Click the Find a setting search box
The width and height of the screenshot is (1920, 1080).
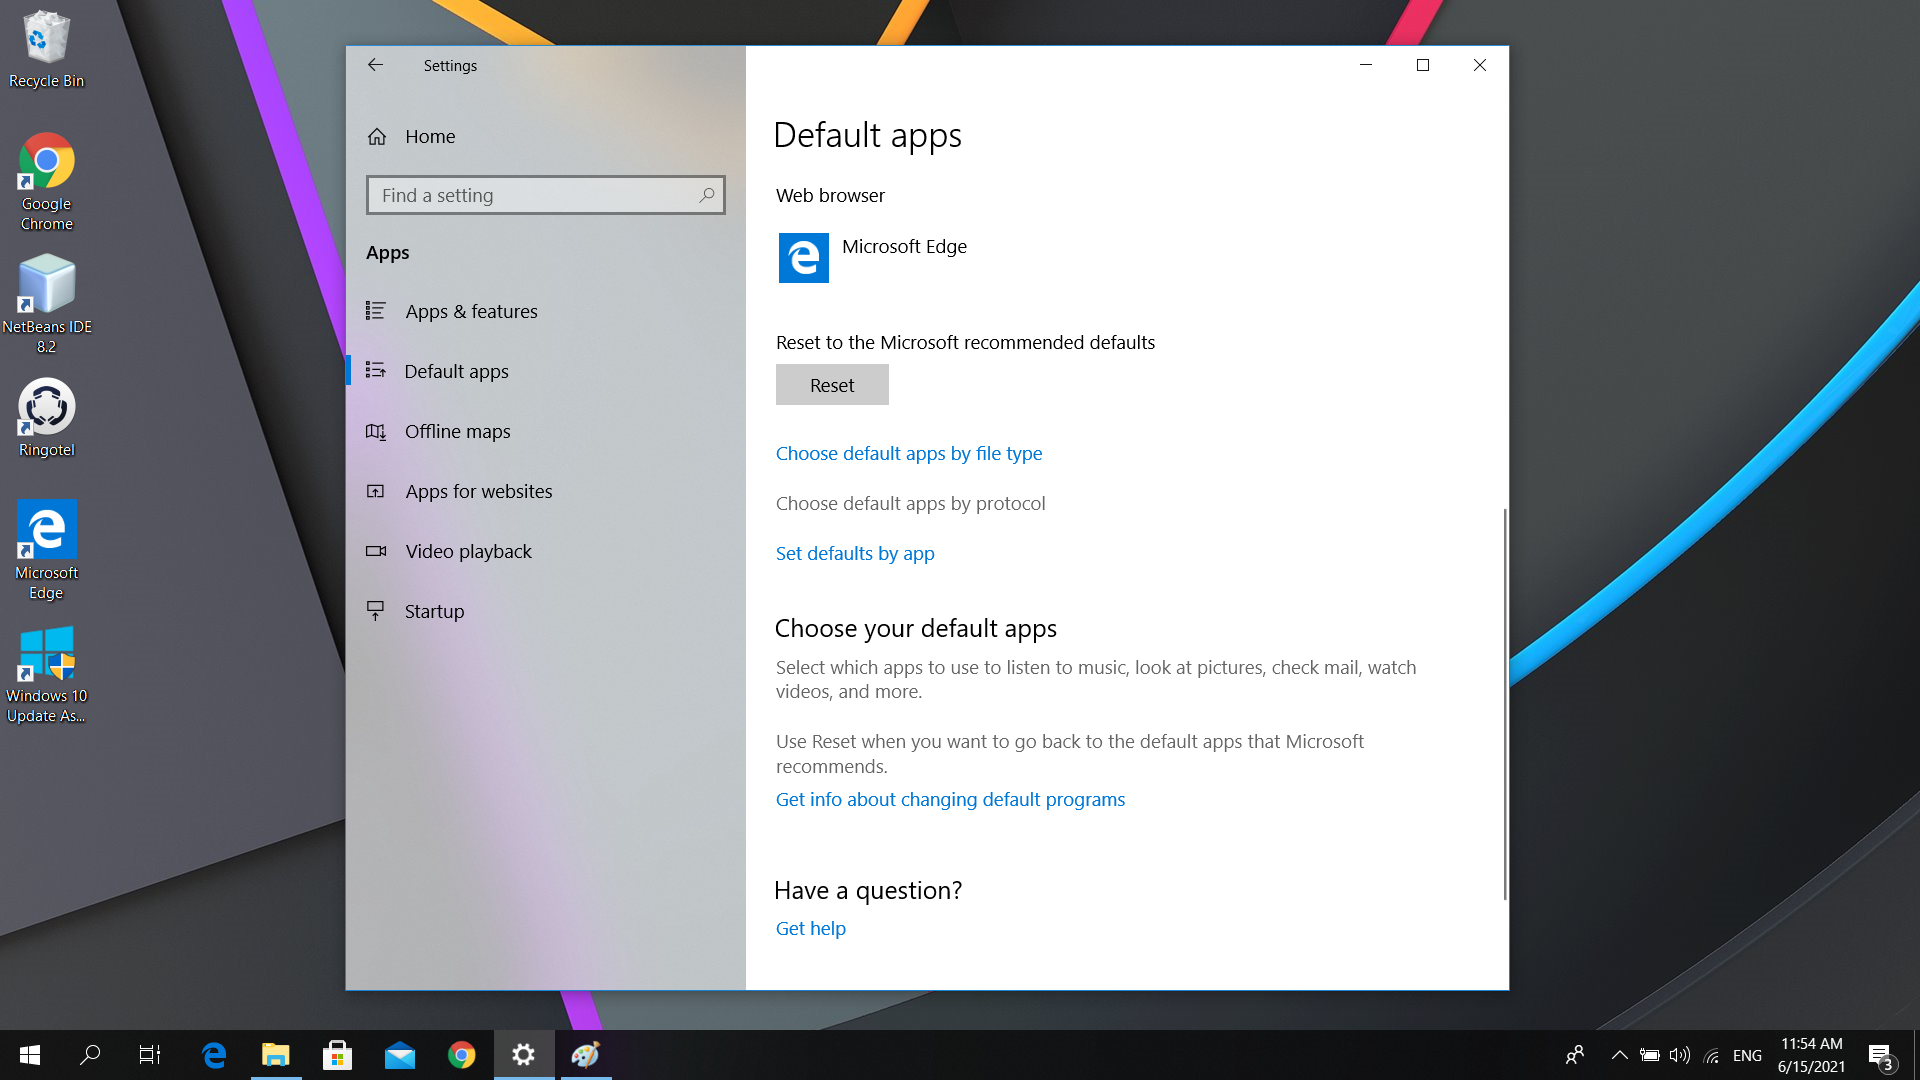(x=545, y=195)
